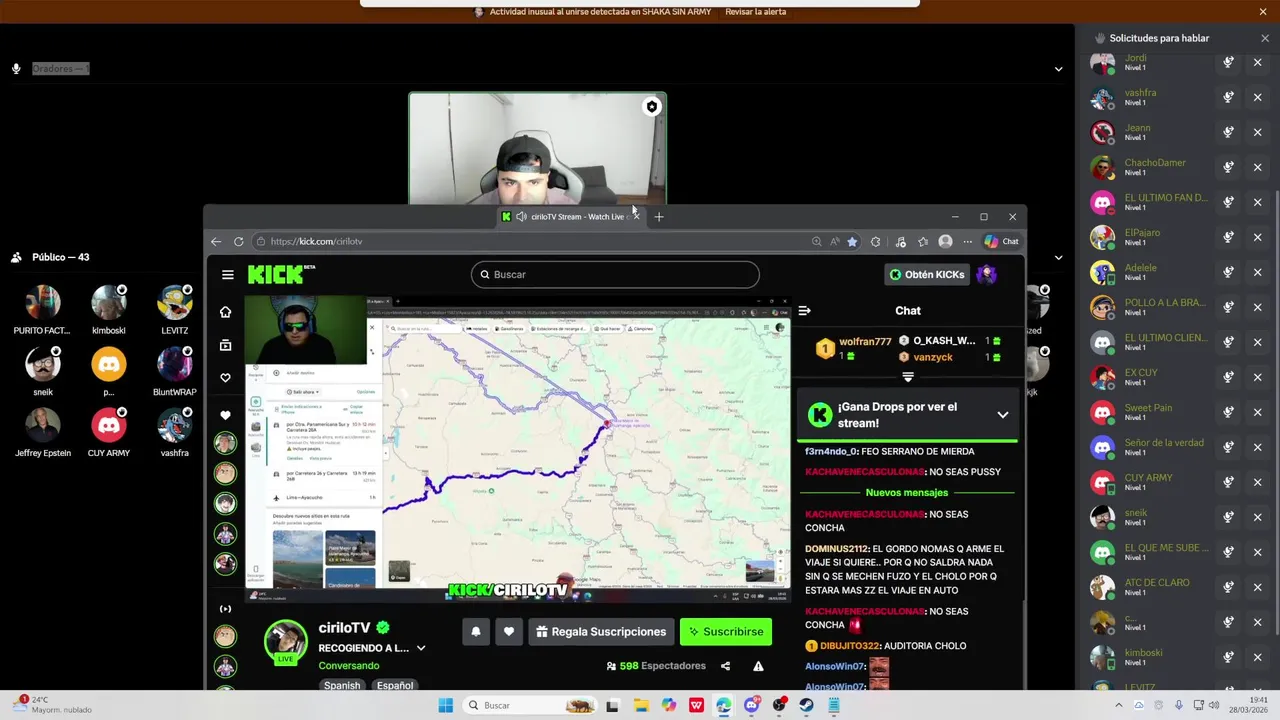This screenshot has width=1280, height=720.
Task: Open the Kick sidebar browse icon
Action: tap(225, 345)
